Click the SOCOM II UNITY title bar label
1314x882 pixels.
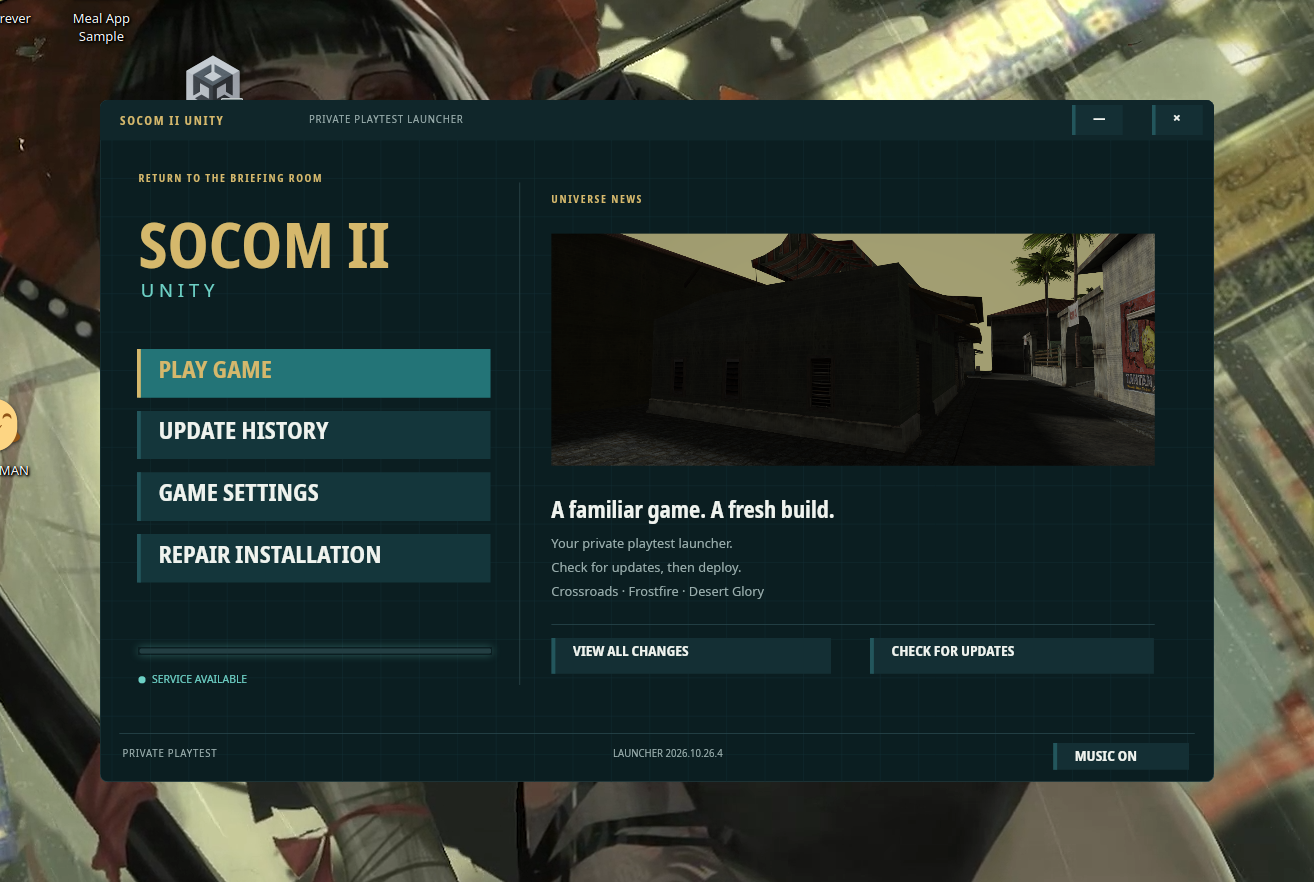172,120
